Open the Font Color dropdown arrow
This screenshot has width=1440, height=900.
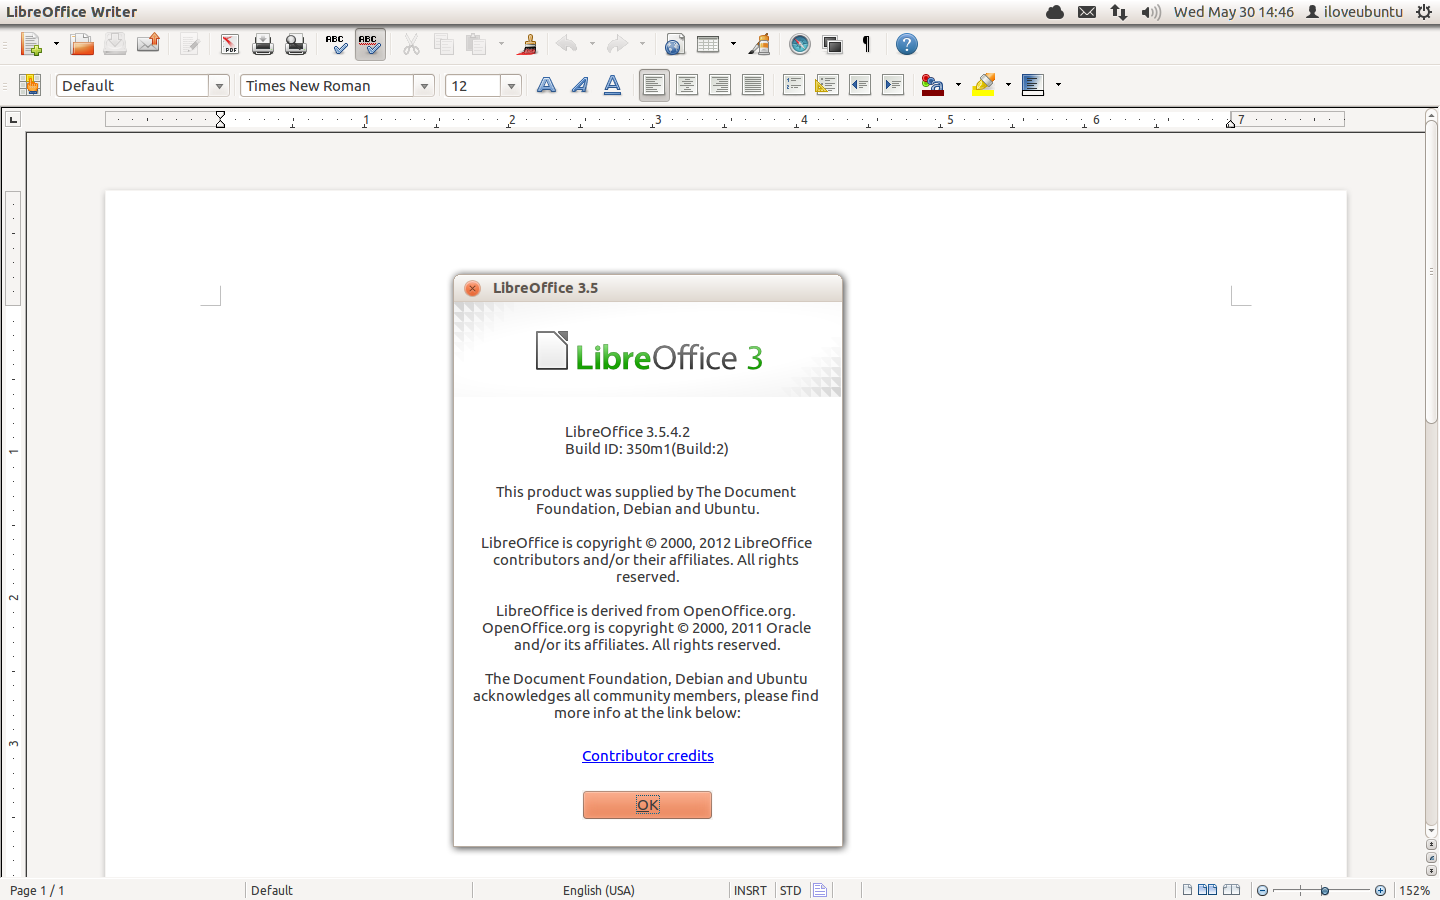coord(958,85)
